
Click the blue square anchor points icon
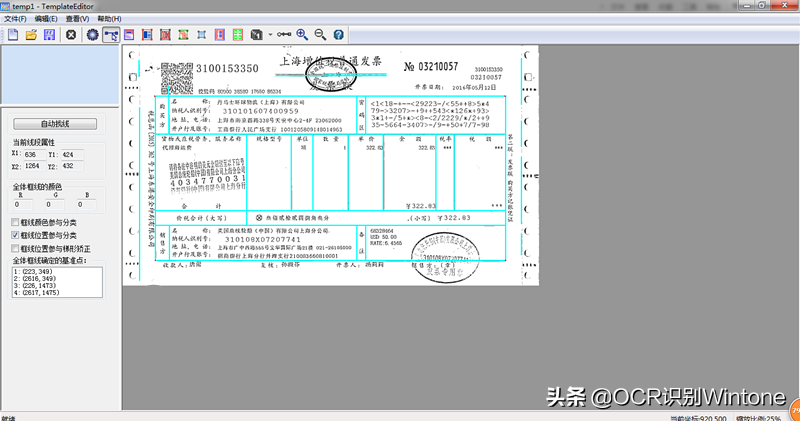coord(202,35)
